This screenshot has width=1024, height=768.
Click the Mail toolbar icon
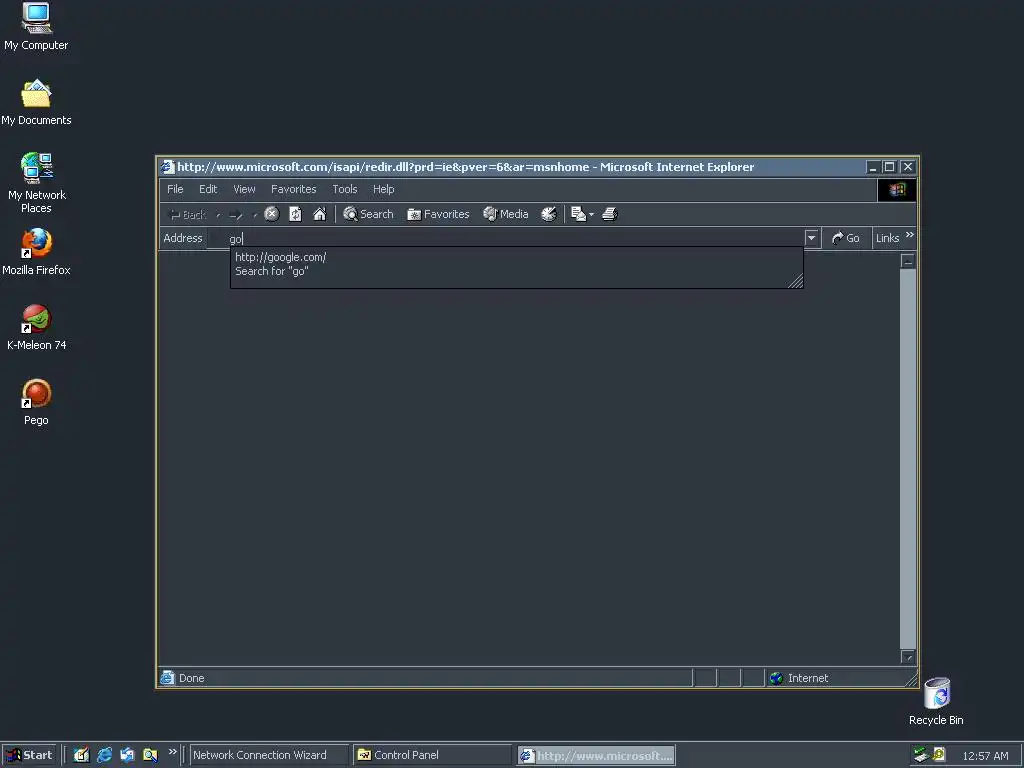click(x=578, y=214)
